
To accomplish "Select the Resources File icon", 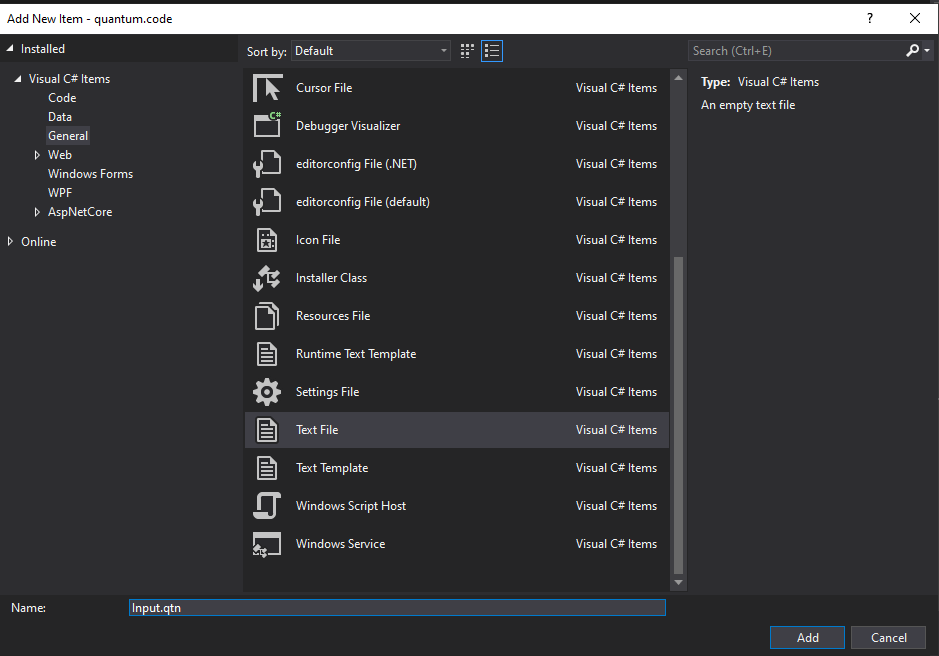I will [267, 316].
